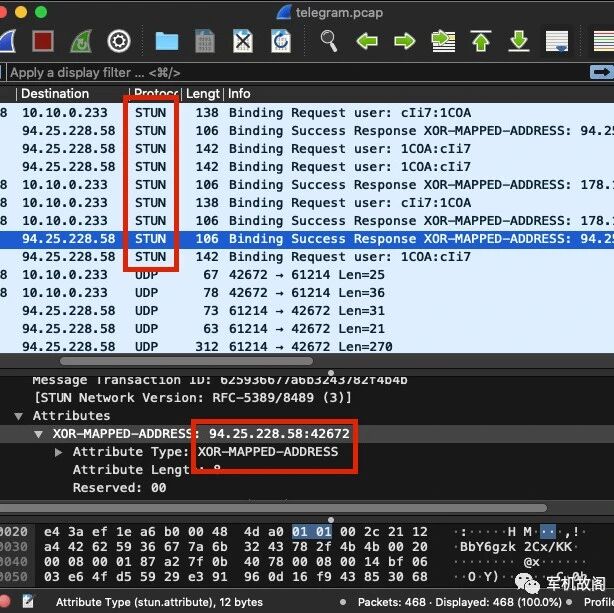Go forward in packet history arrow
Screen dimensions: 614x613
(405, 41)
